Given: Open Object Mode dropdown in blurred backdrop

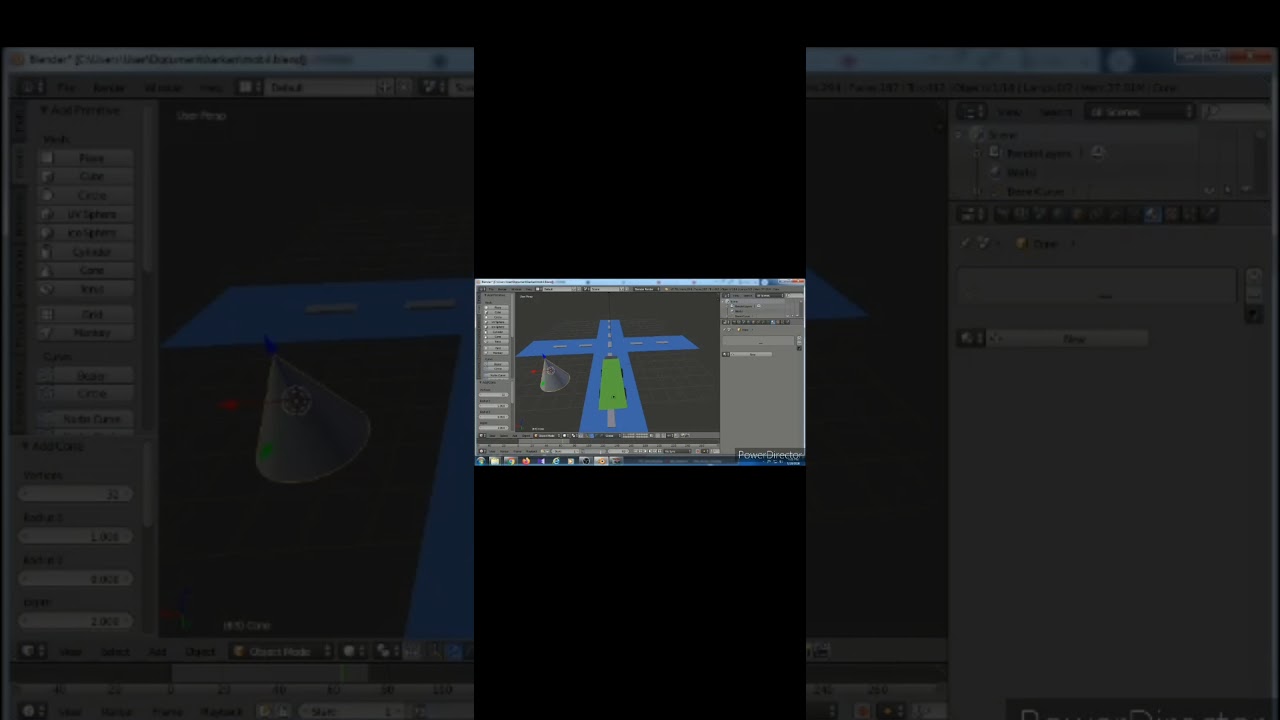Looking at the screenshot, I should 281,652.
